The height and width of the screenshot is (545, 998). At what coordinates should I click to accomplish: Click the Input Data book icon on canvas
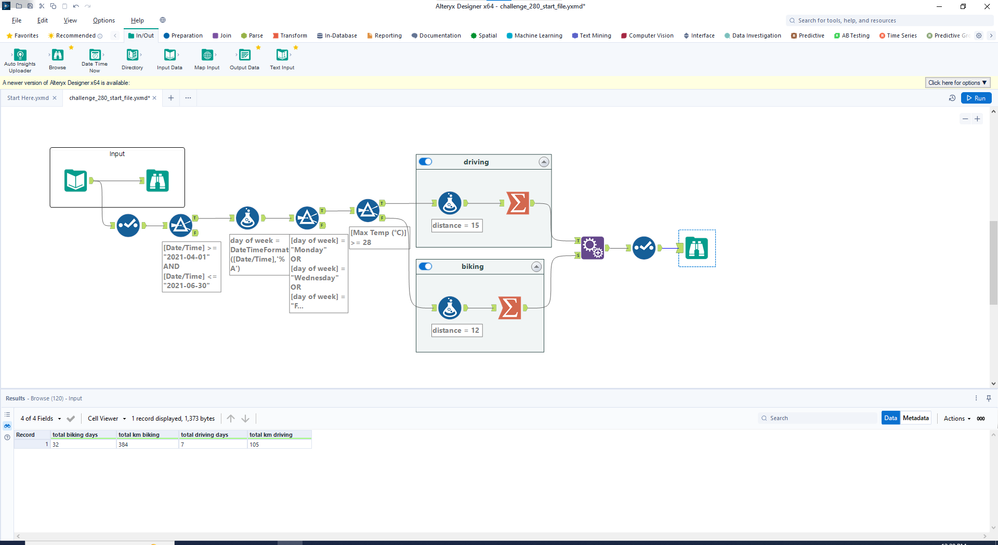(75, 181)
